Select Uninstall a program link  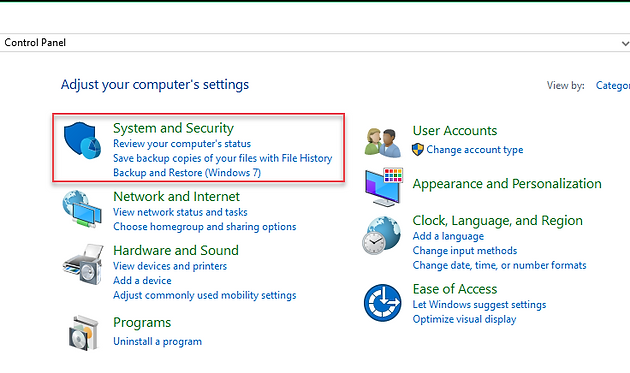[x=158, y=342]
